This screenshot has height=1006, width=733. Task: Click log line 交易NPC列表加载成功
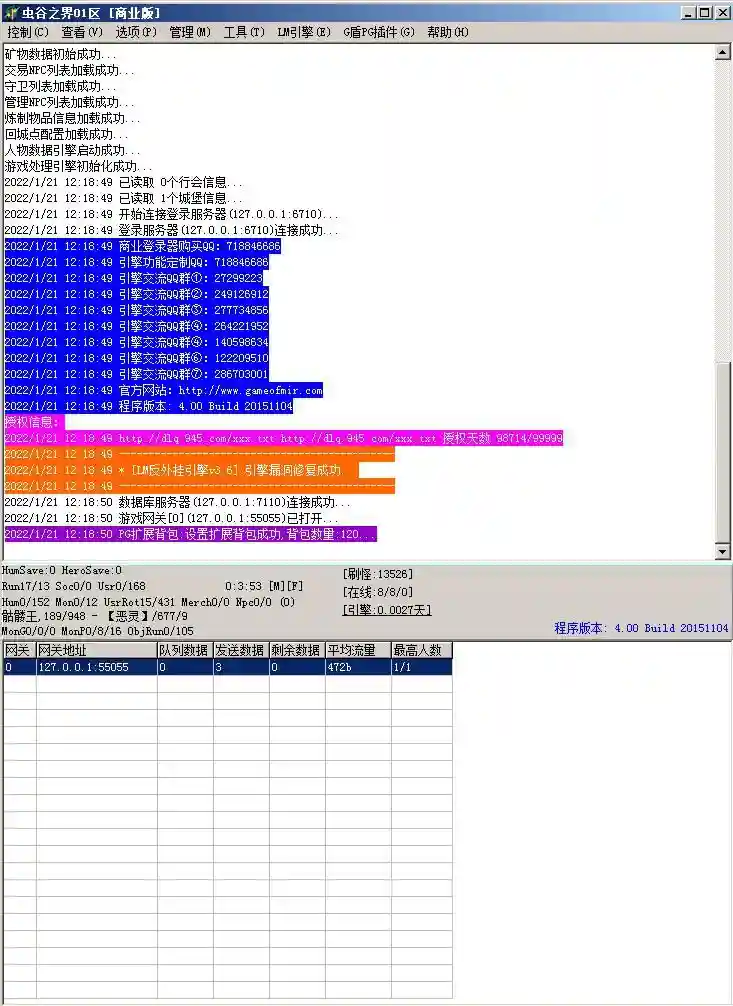click(x=69, y=71)
